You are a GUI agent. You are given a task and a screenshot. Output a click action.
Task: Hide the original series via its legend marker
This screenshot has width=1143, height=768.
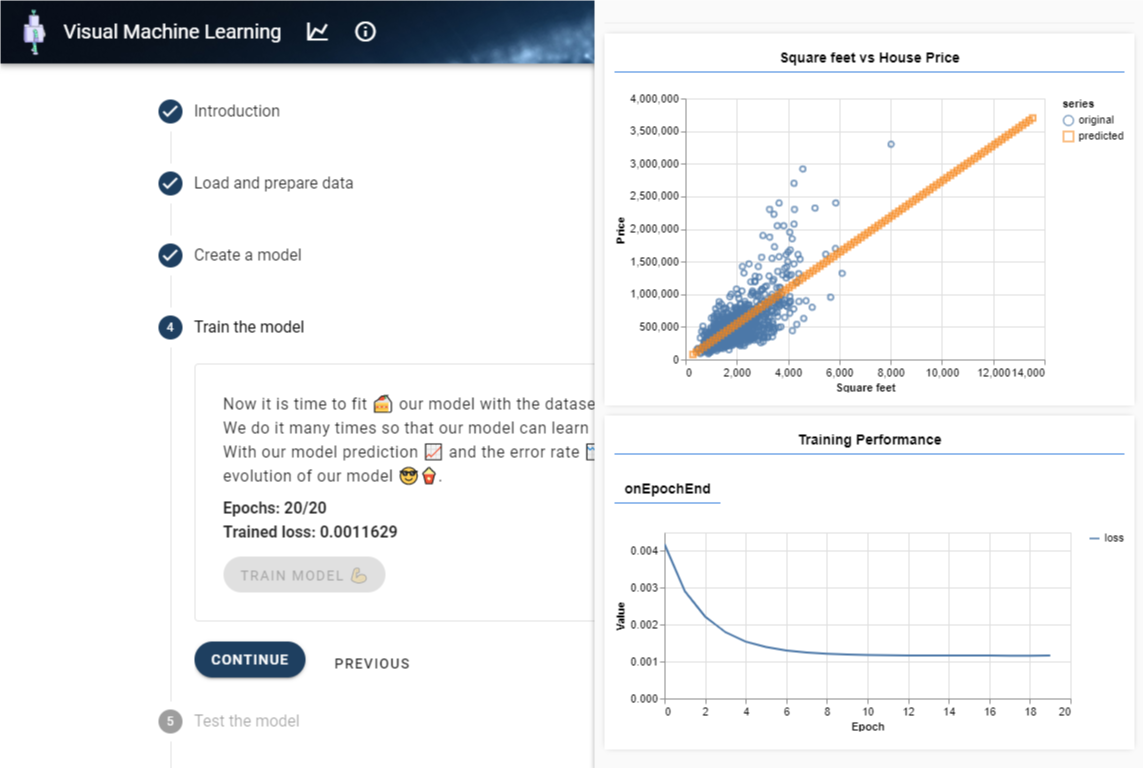(x=1069, y=119)
